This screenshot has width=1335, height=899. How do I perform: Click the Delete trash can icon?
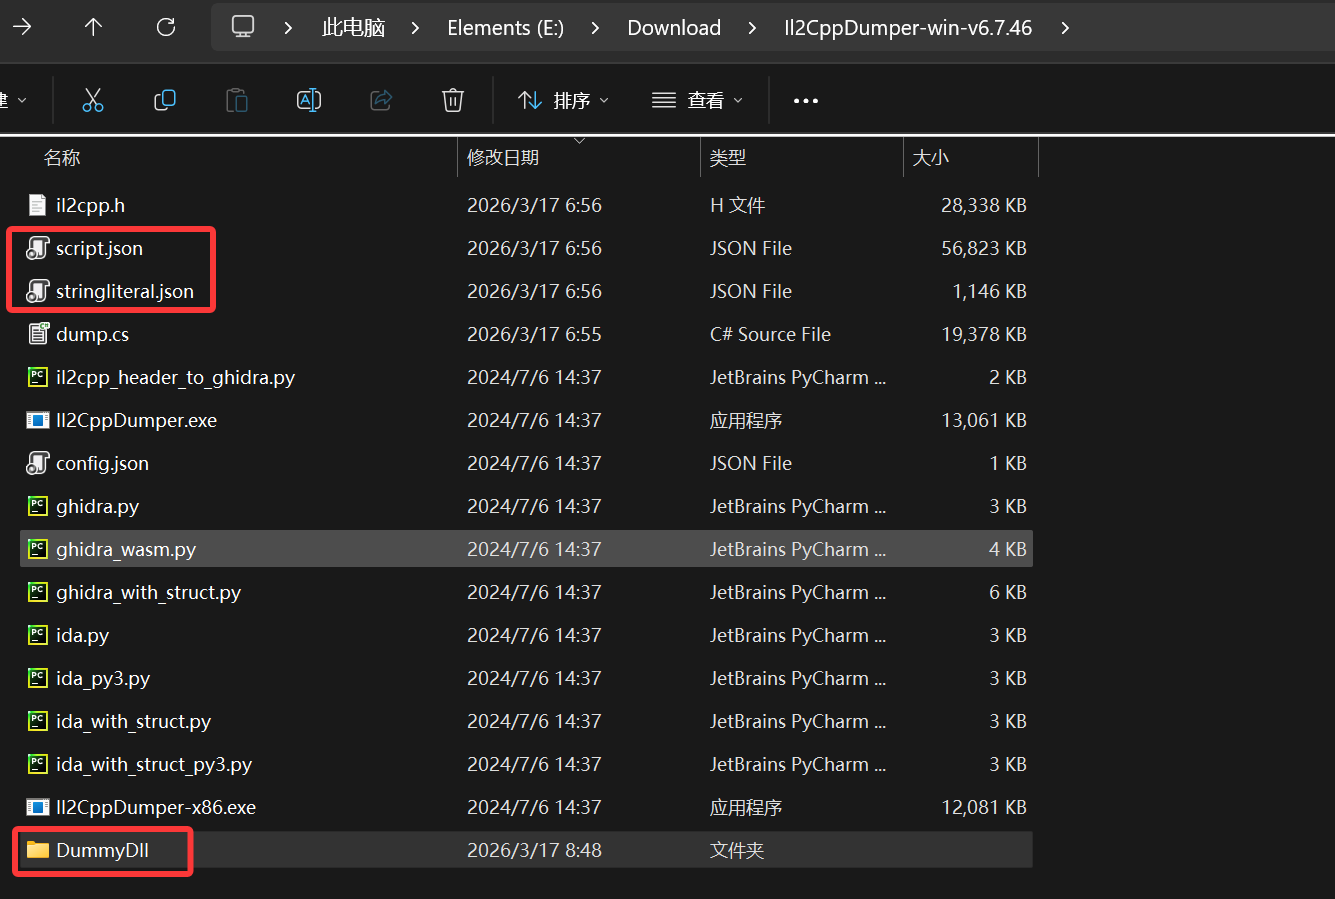(453, 100)
